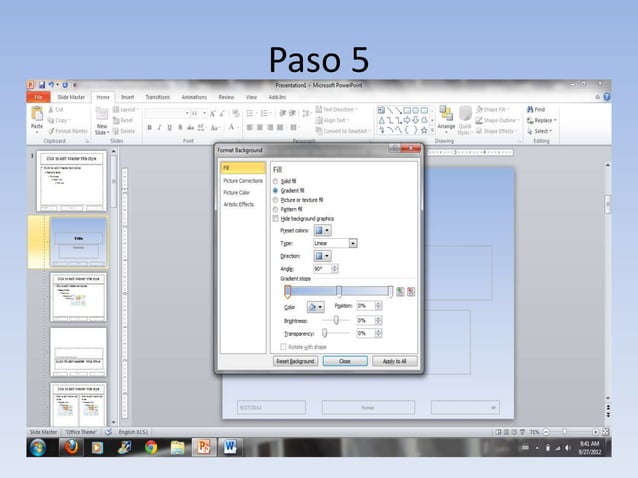
Task: Expand the shapes gallery More arrow
Action: (x=432, y=131)
